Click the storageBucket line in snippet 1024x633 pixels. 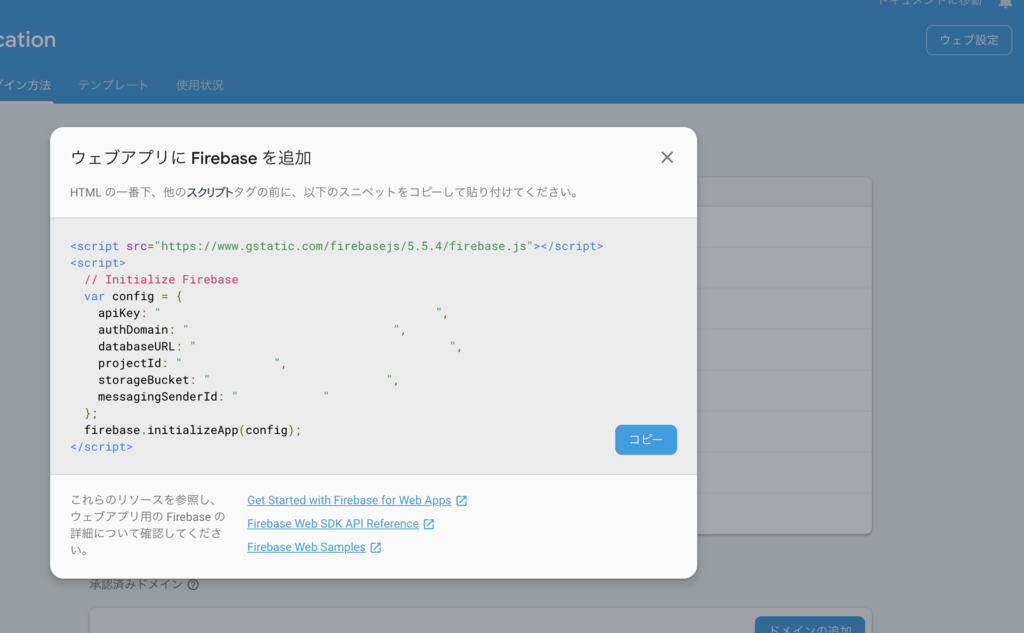click(x=248, y=380)
